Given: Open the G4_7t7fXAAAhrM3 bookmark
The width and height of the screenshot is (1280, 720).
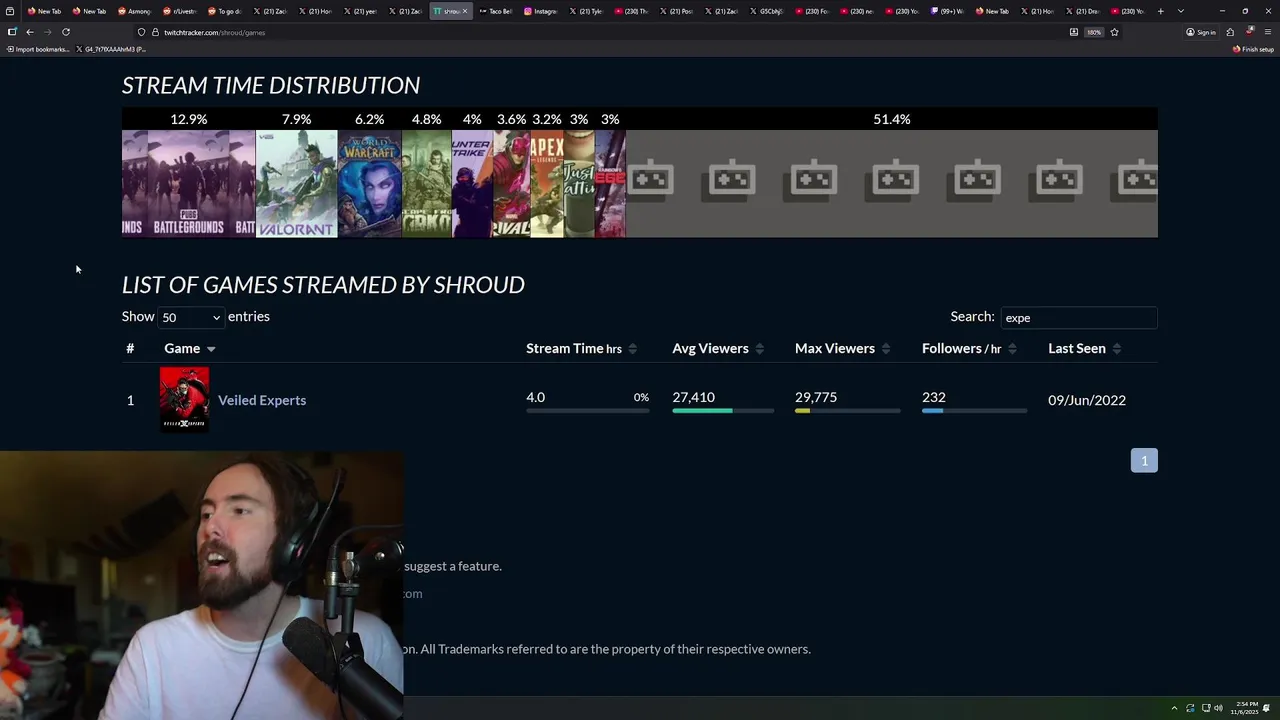Looking at the screenshot, I should click(110, 49).
